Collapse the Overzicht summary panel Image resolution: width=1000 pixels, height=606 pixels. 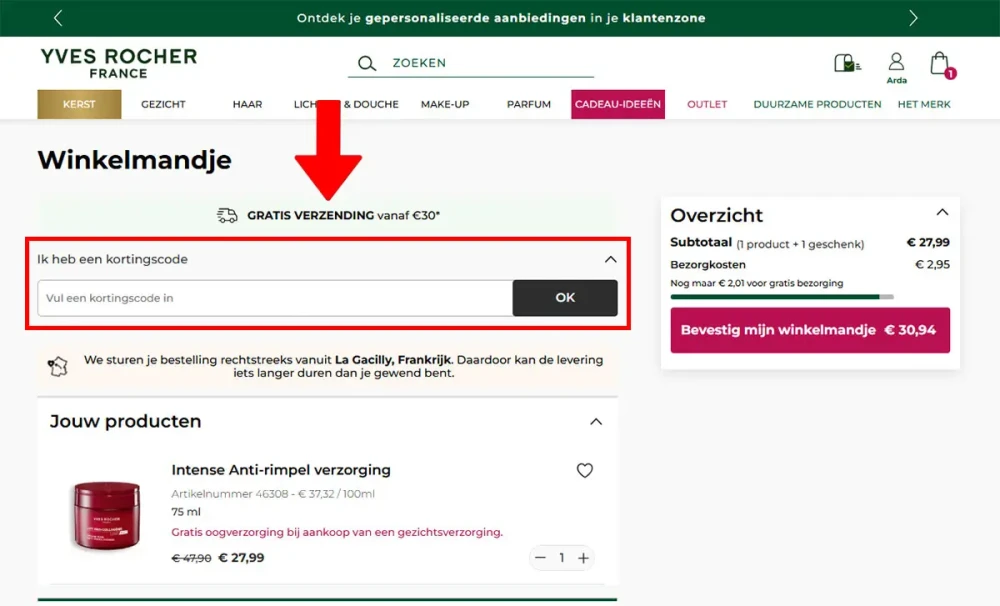coord(941,212)
